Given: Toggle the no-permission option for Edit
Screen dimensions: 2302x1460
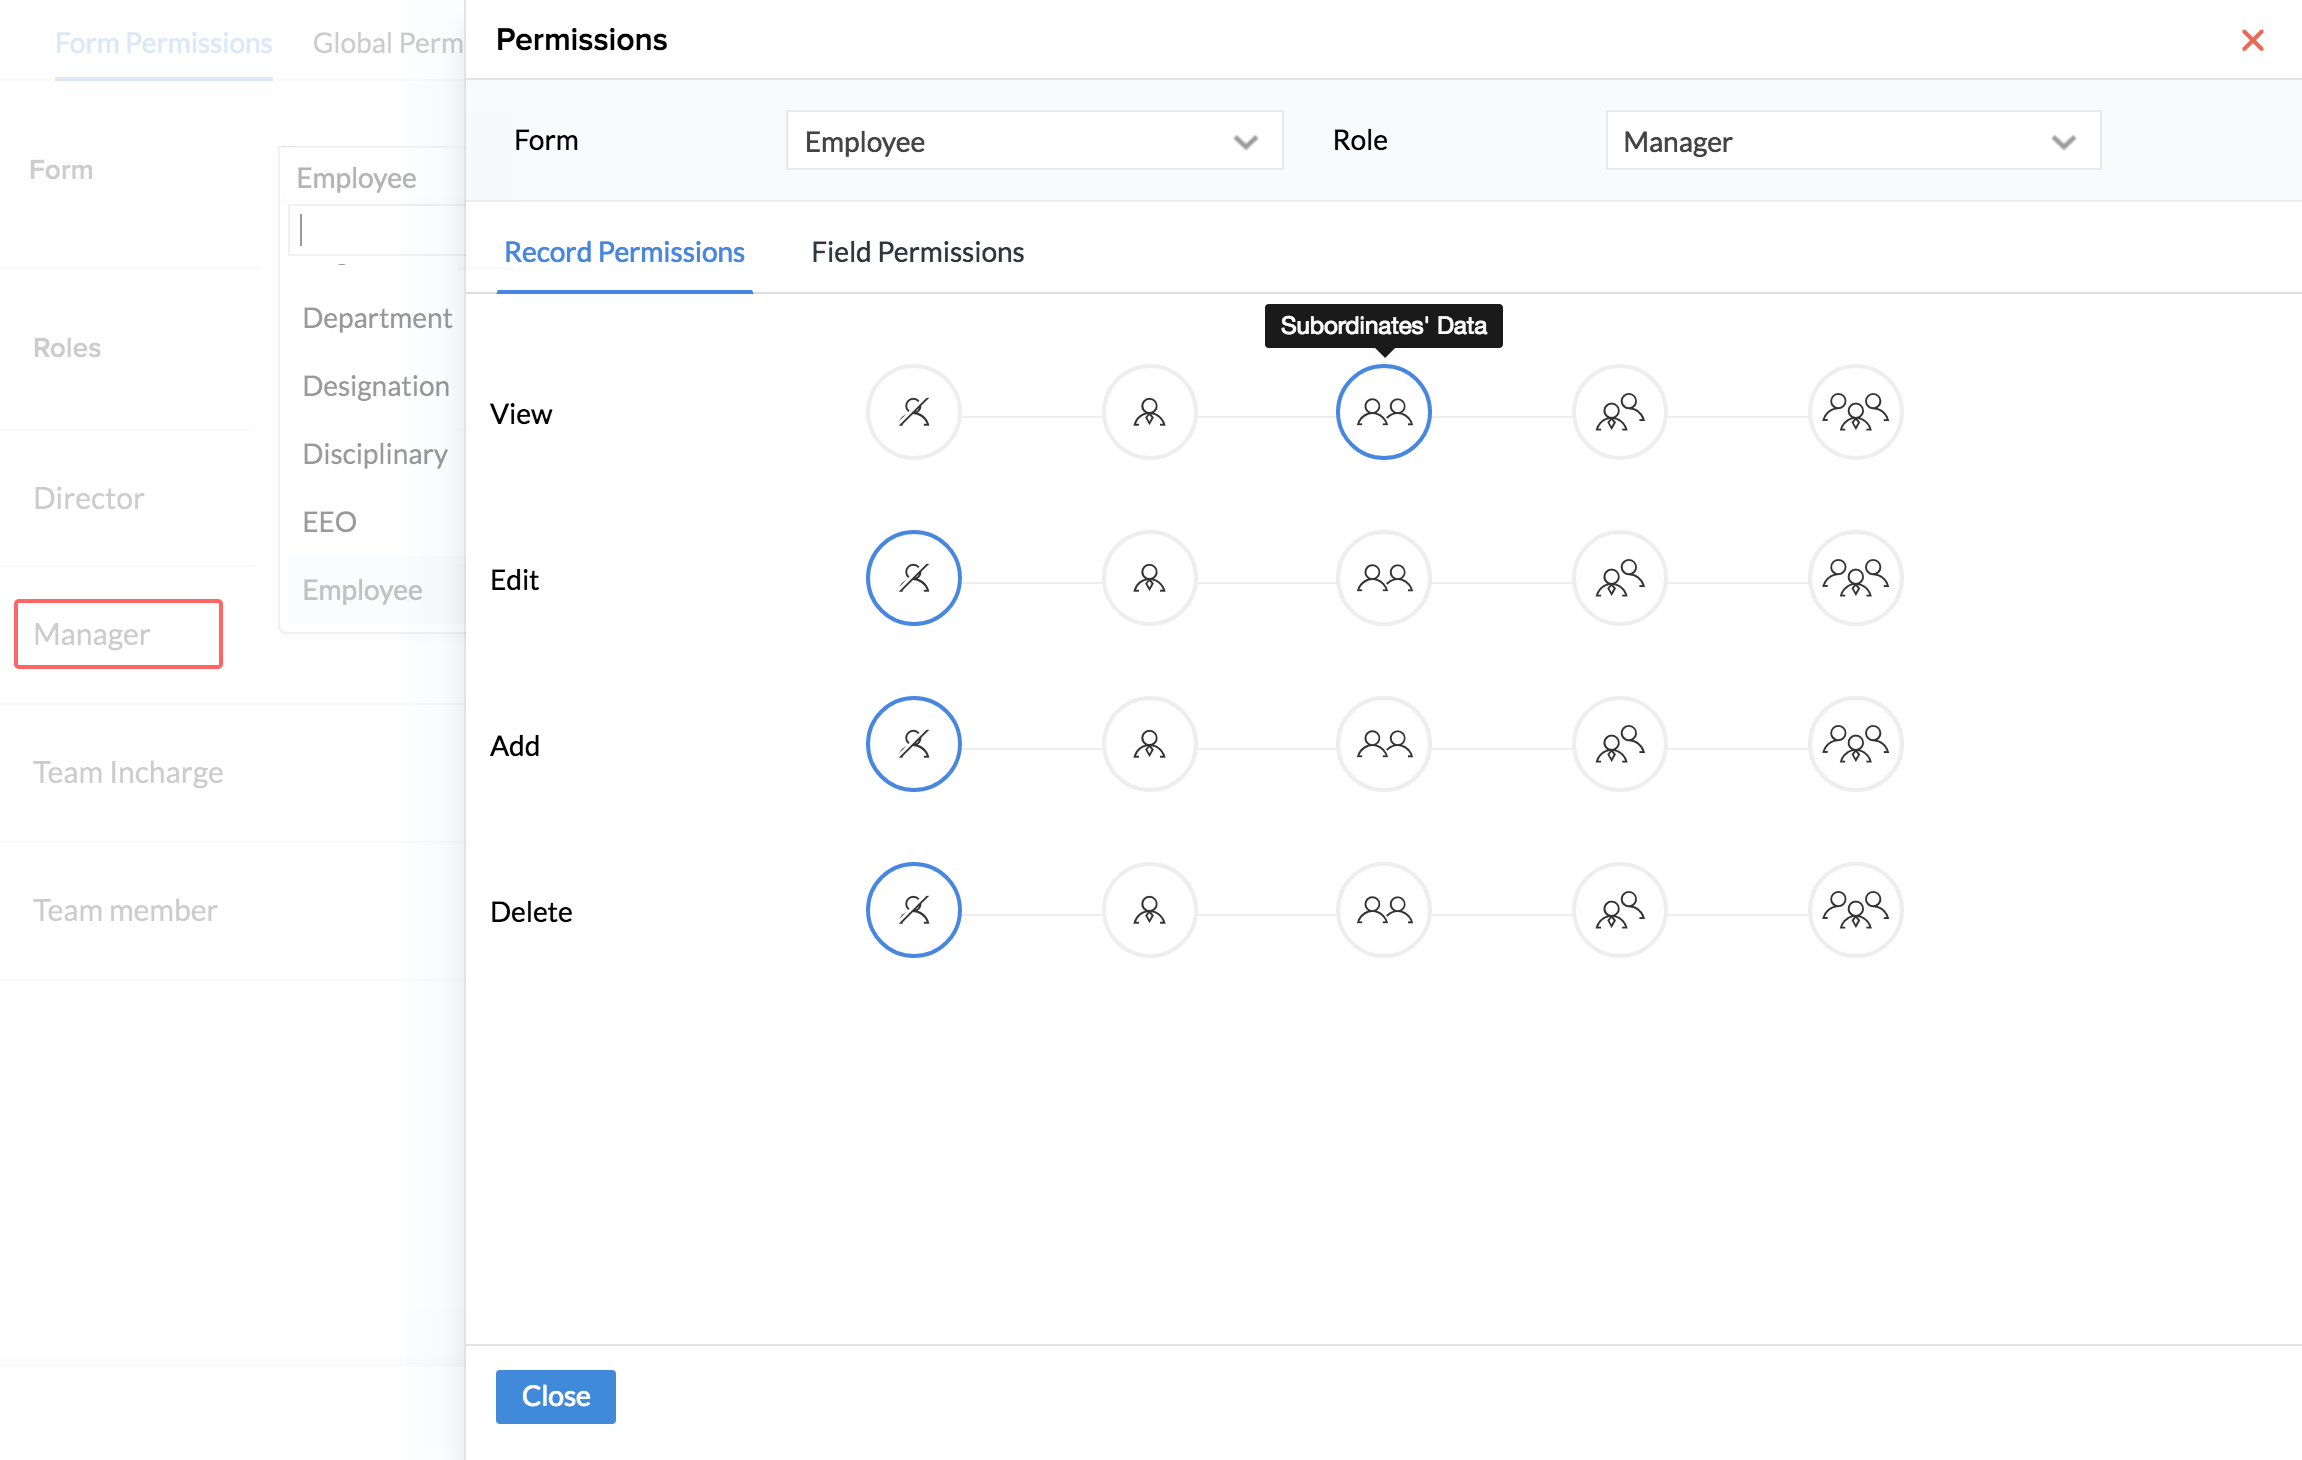Looking at the screenshot, I should [913, 578].
